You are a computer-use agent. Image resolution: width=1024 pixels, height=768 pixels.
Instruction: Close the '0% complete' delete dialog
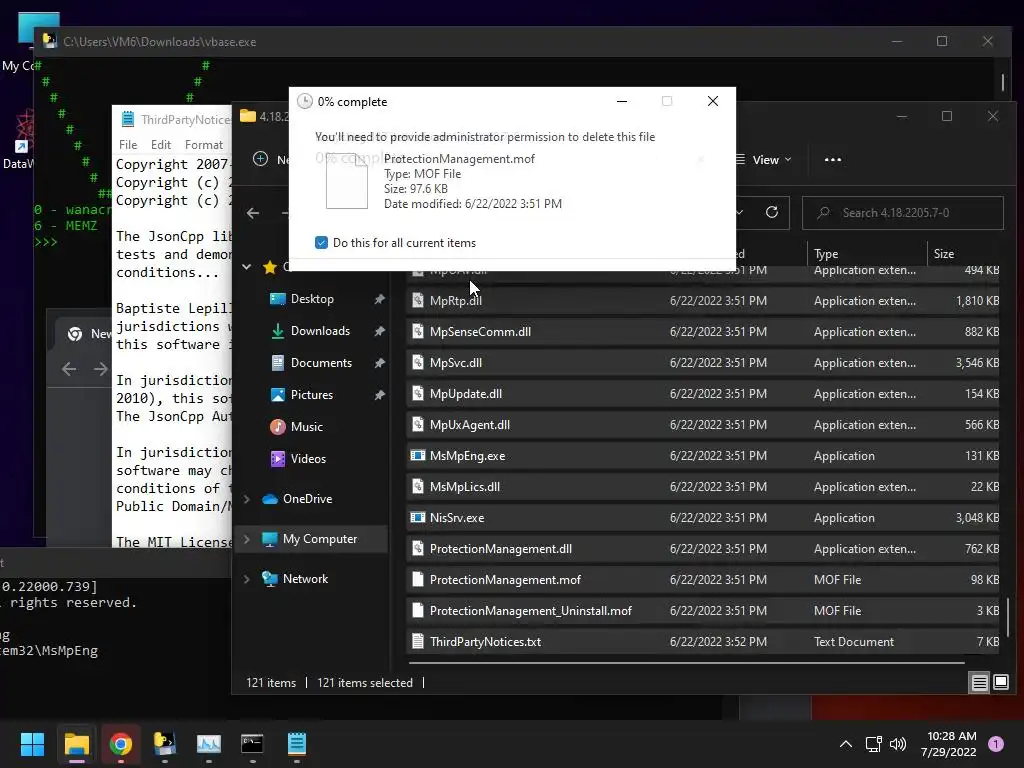pos(713,101)
